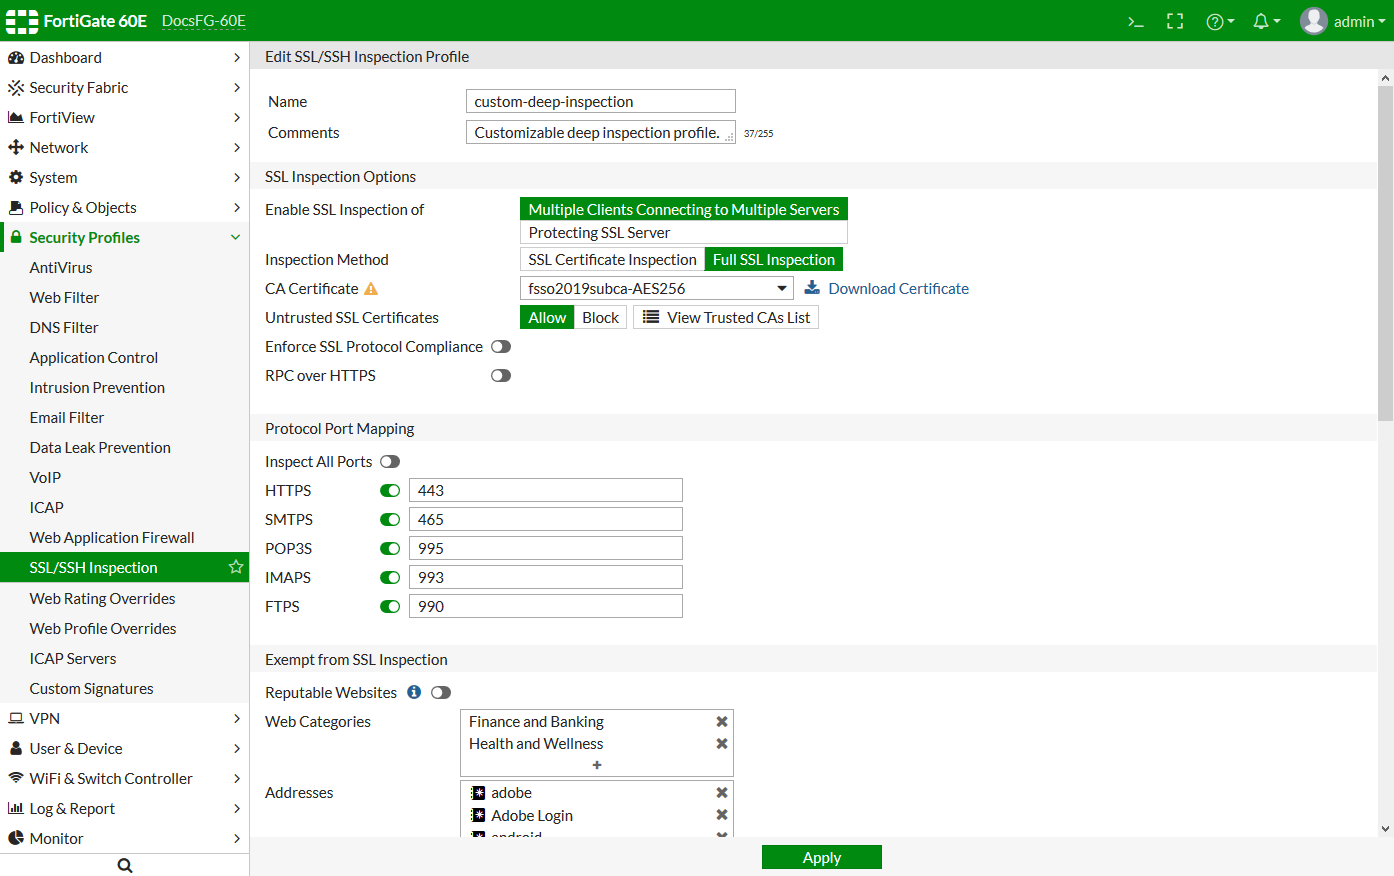Enable Enforce SSL Protocol Compliance
The height and width of the screenshot is (876, 1394).
[x=501, y=346]
